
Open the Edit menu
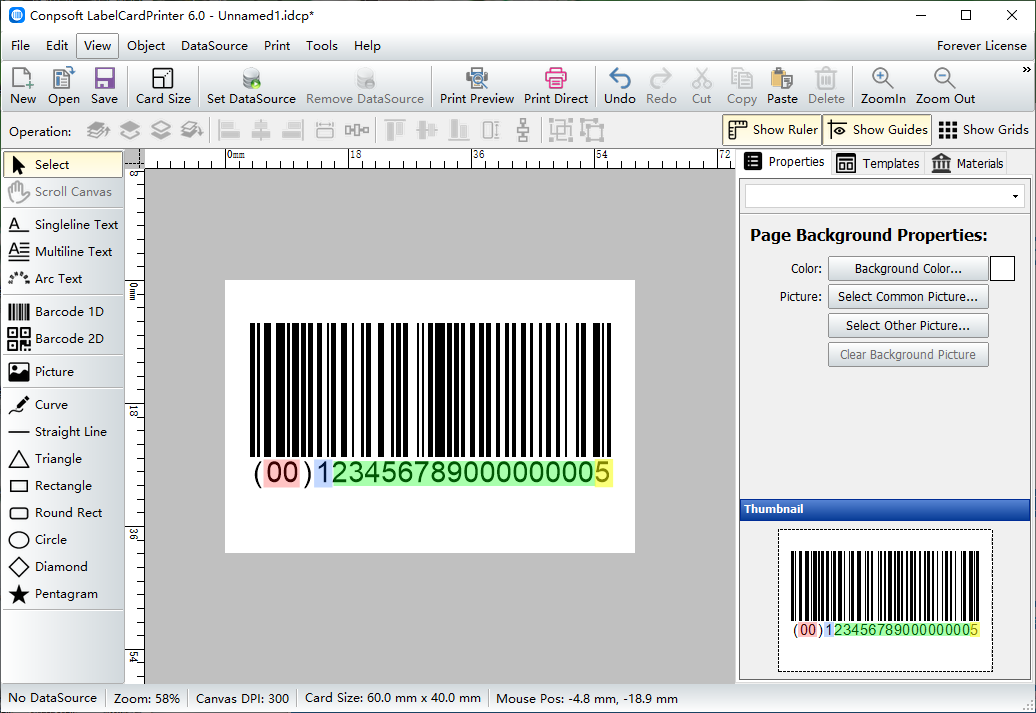(x=57, y=46)
